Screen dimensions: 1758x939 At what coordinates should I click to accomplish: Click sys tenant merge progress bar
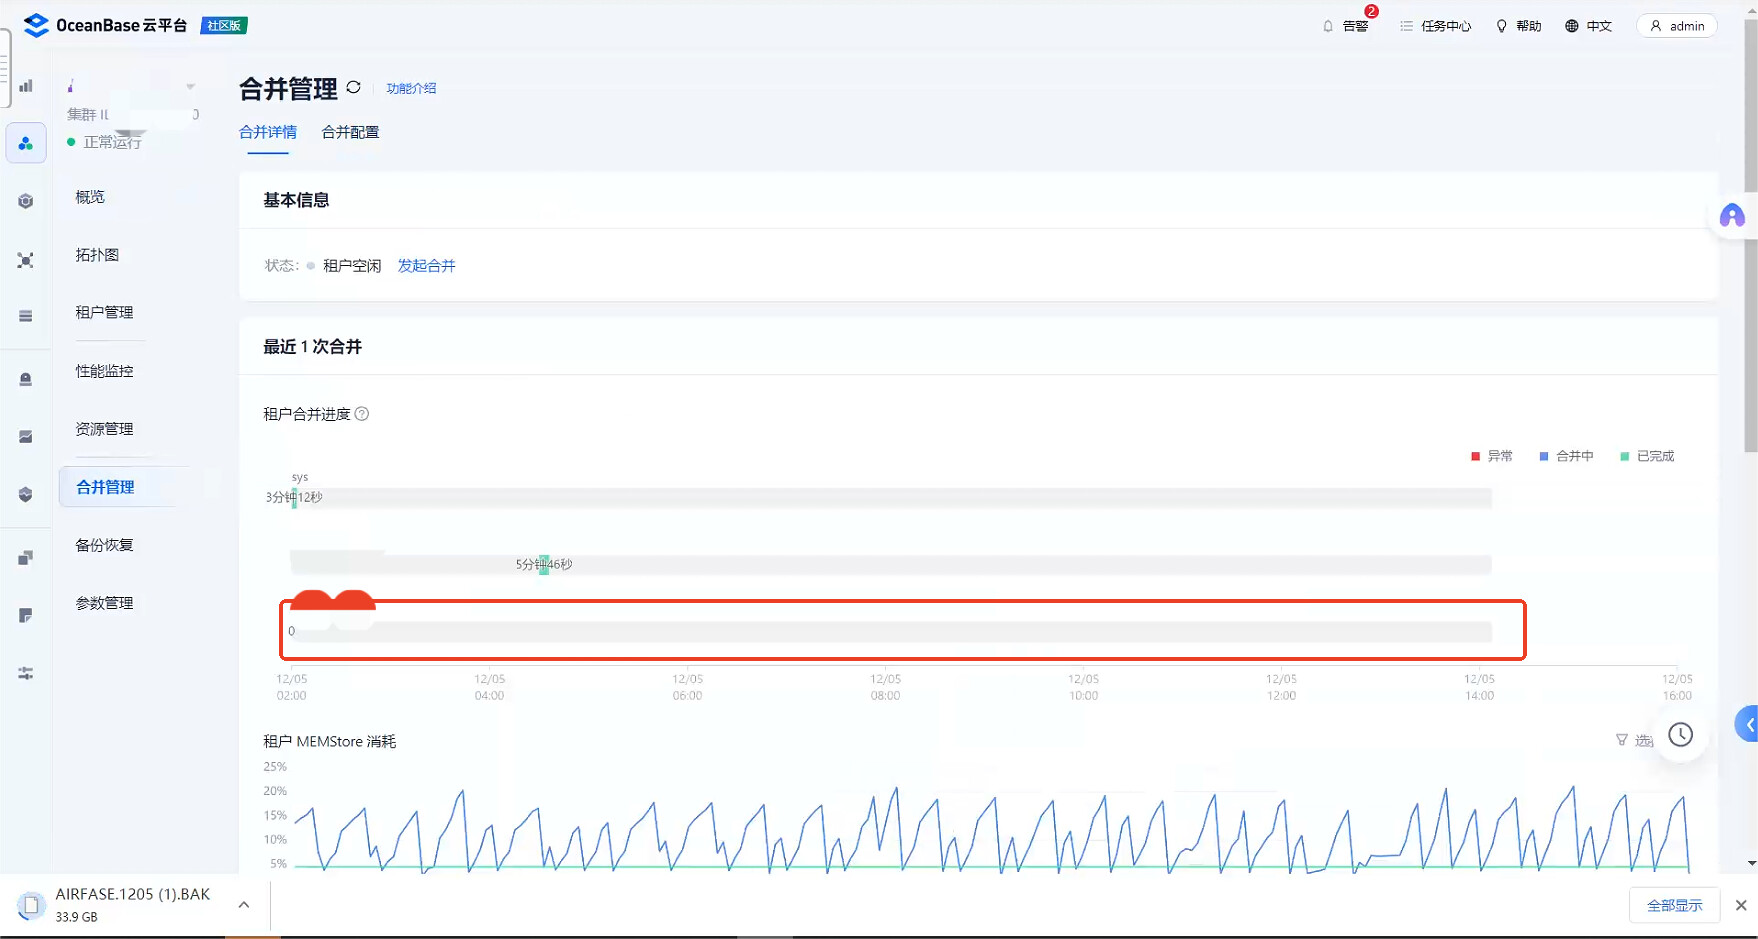click(x=891, y=498)
